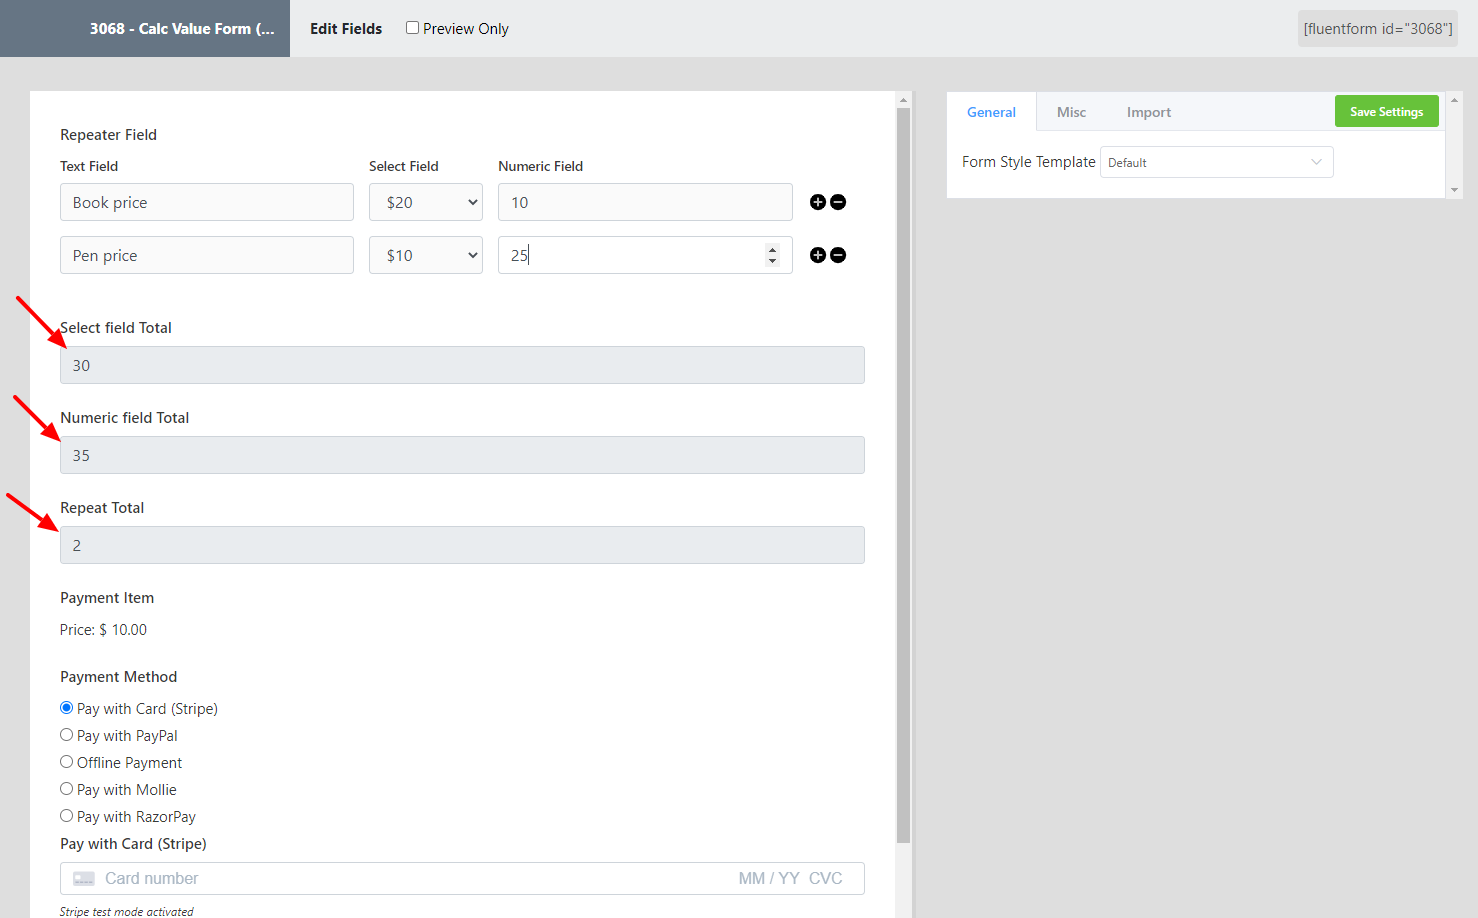Add a row after Book price row
1478x918 pixels.
coord(817,202)
